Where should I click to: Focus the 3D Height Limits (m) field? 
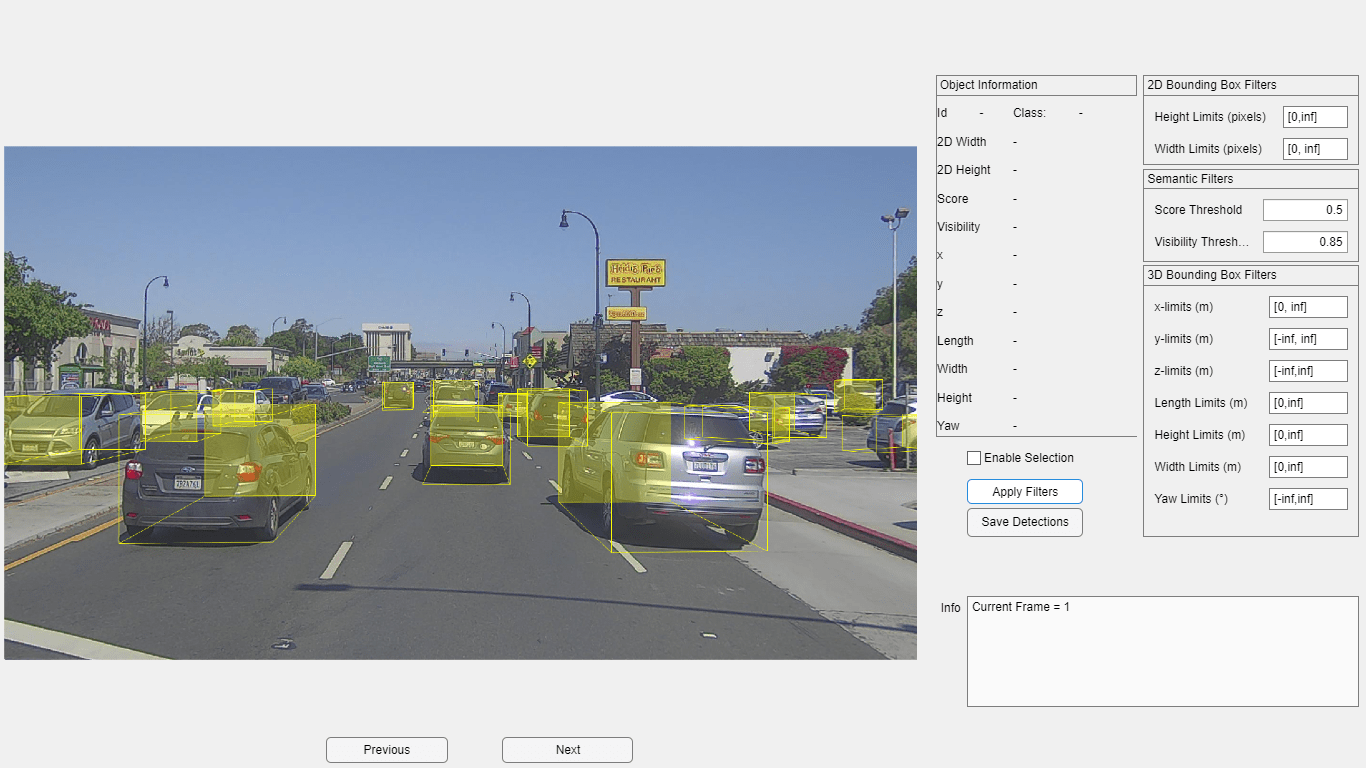pyautogui.click(x=1308, y=435)
